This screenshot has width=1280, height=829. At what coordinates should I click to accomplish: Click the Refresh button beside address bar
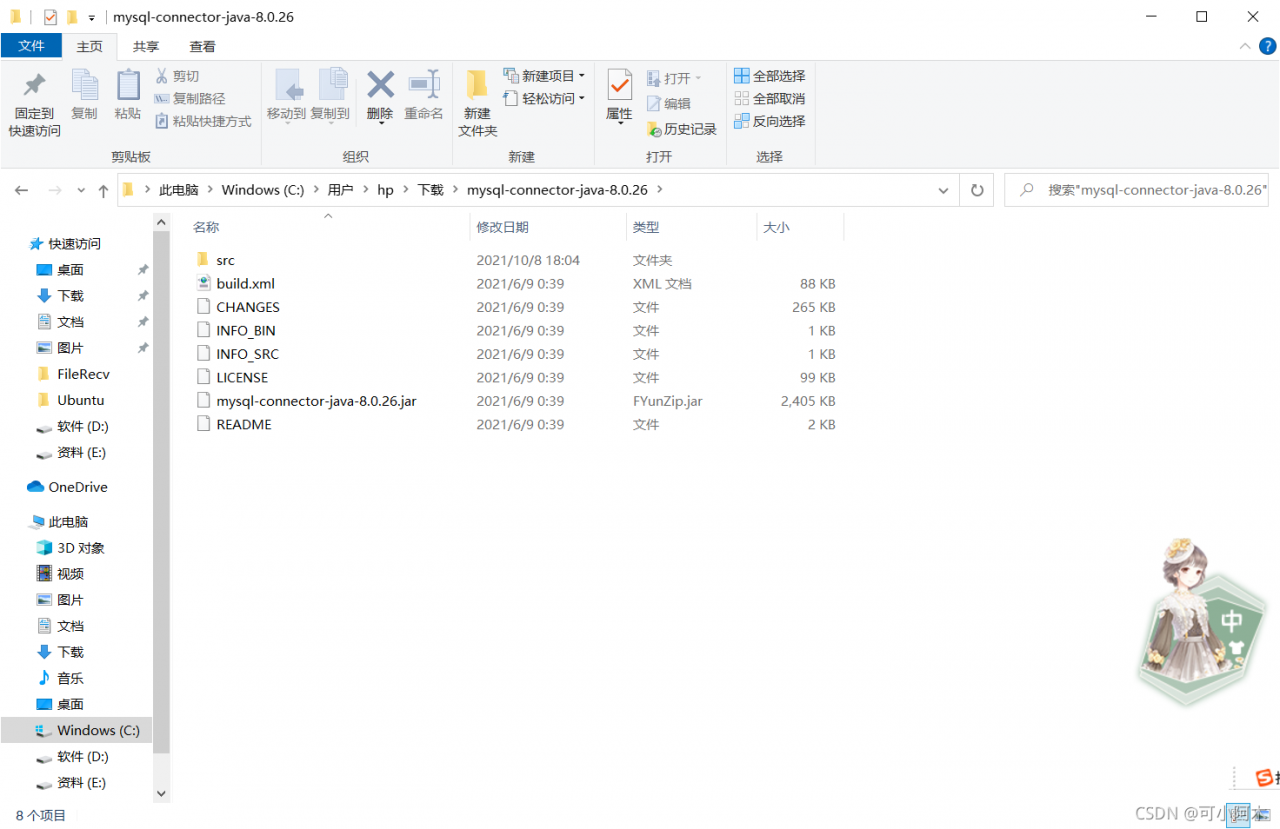click(977, 190)
